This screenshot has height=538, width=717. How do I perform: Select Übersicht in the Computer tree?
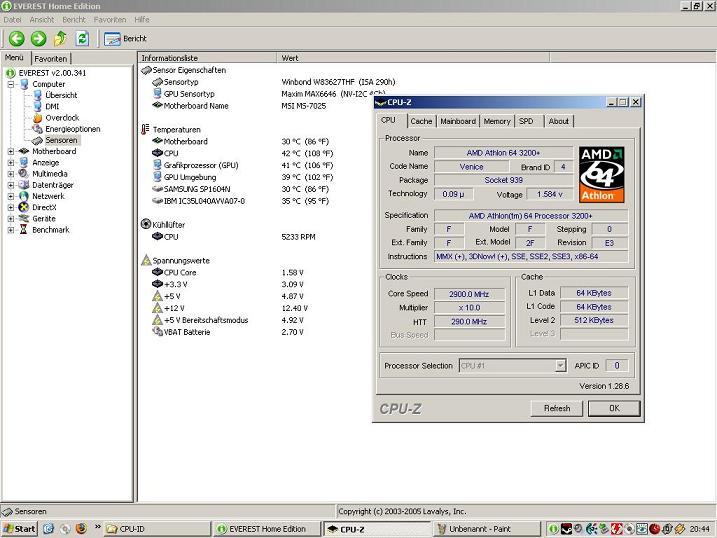(x=61, y=95)
